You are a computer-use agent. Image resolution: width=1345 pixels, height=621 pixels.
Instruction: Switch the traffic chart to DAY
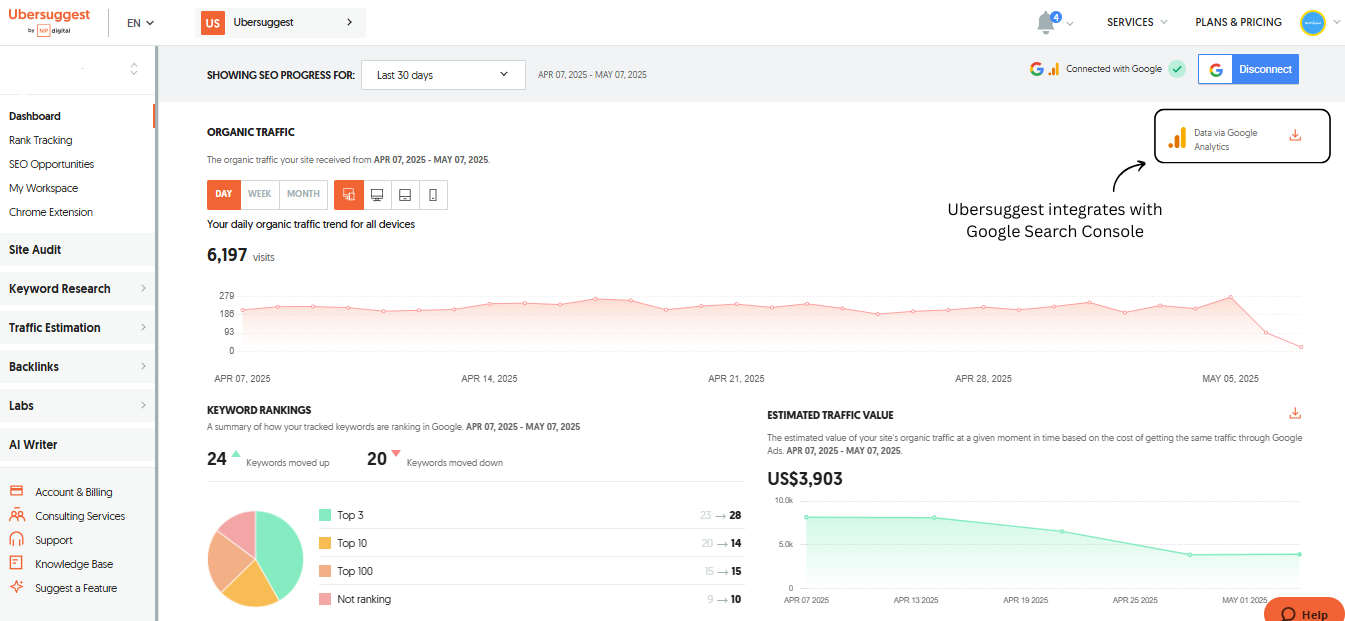point(224,194)
